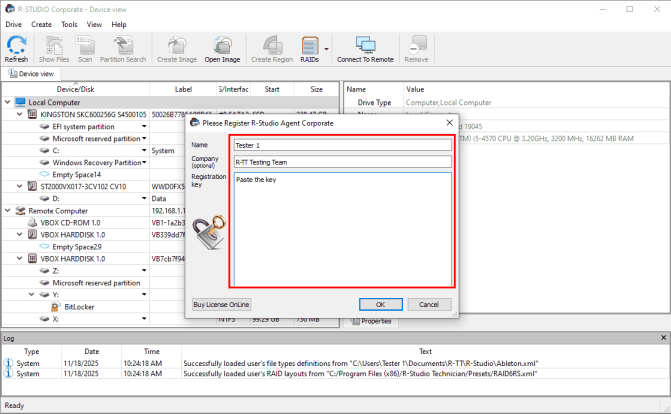Click the Open Image toolbar icon
Screen dimensions: 671x414
(222, 49)
